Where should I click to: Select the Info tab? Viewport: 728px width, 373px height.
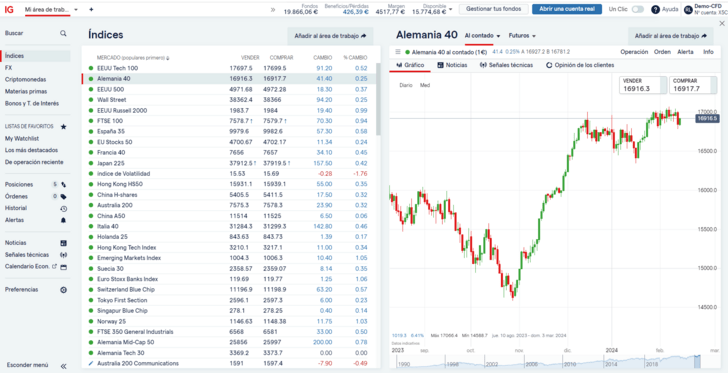(x=708, y=52)
